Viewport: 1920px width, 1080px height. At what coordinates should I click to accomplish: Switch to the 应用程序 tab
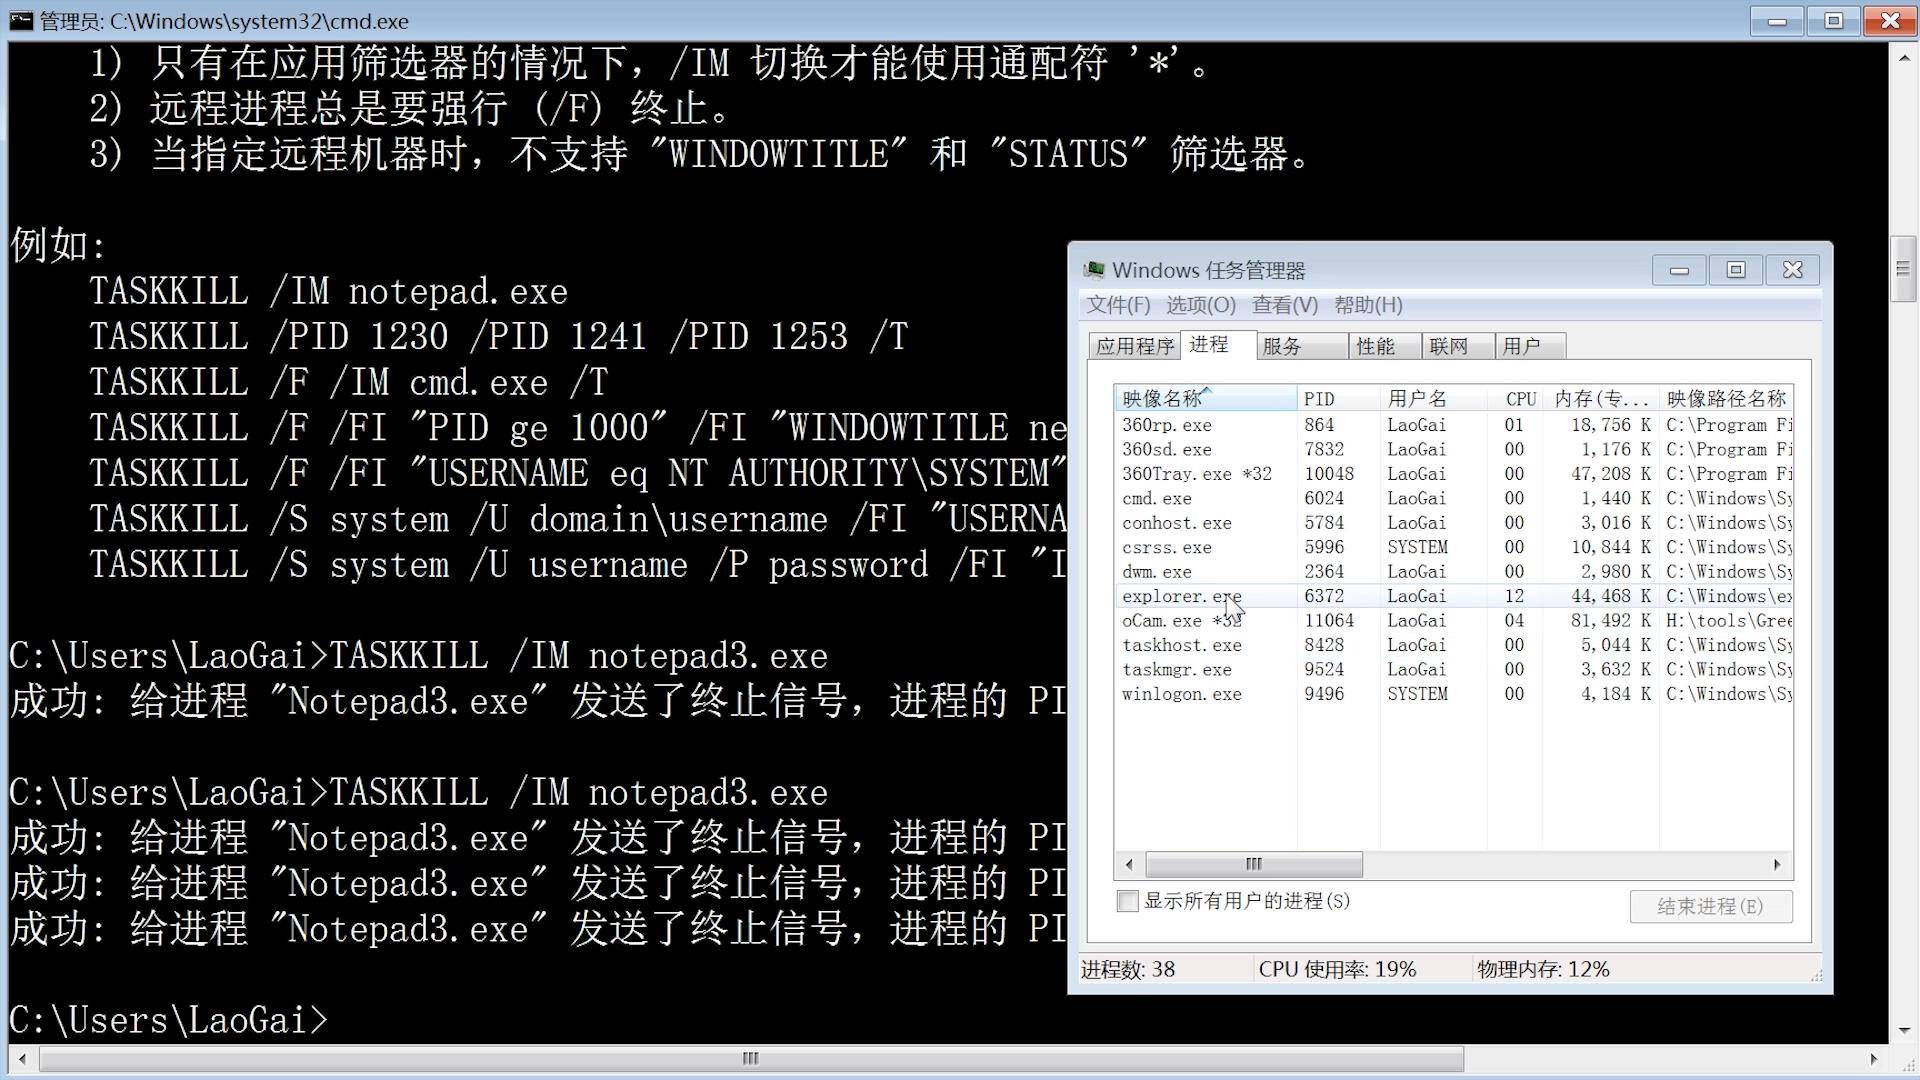(1134, 345)
